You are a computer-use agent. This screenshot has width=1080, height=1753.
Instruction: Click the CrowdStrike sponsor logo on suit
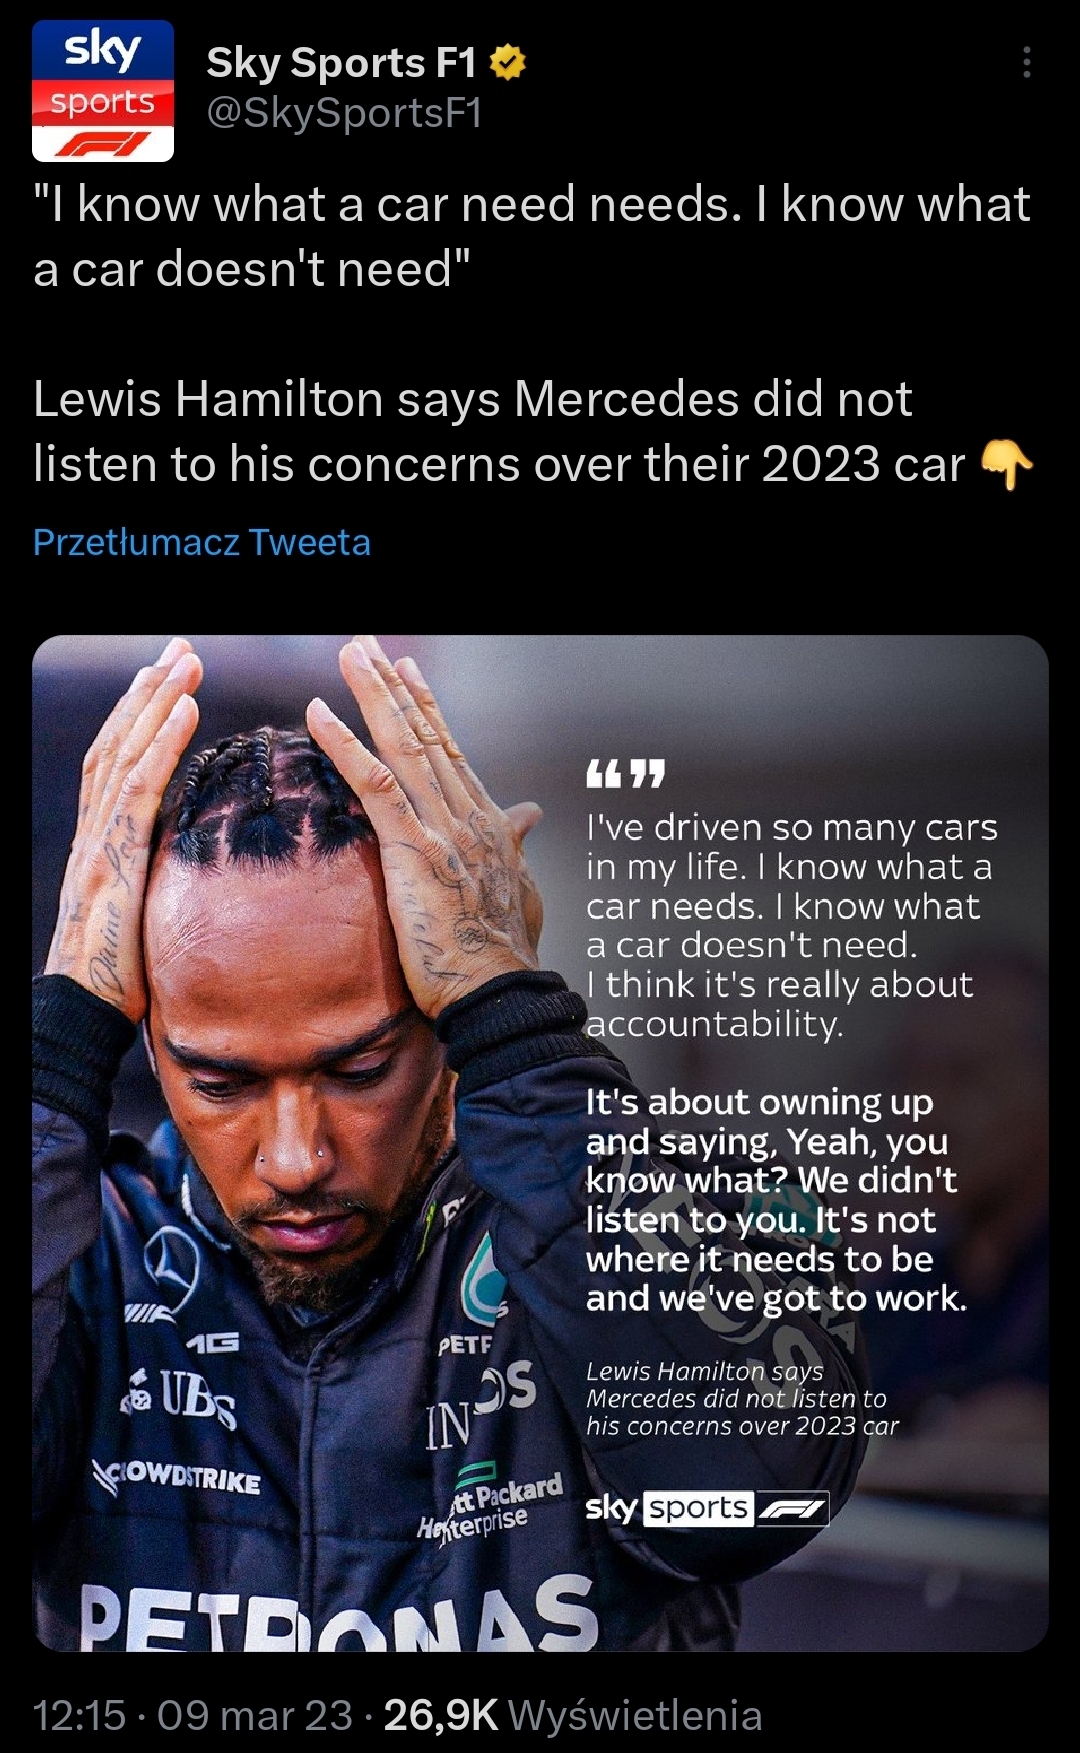[176, 1476]
